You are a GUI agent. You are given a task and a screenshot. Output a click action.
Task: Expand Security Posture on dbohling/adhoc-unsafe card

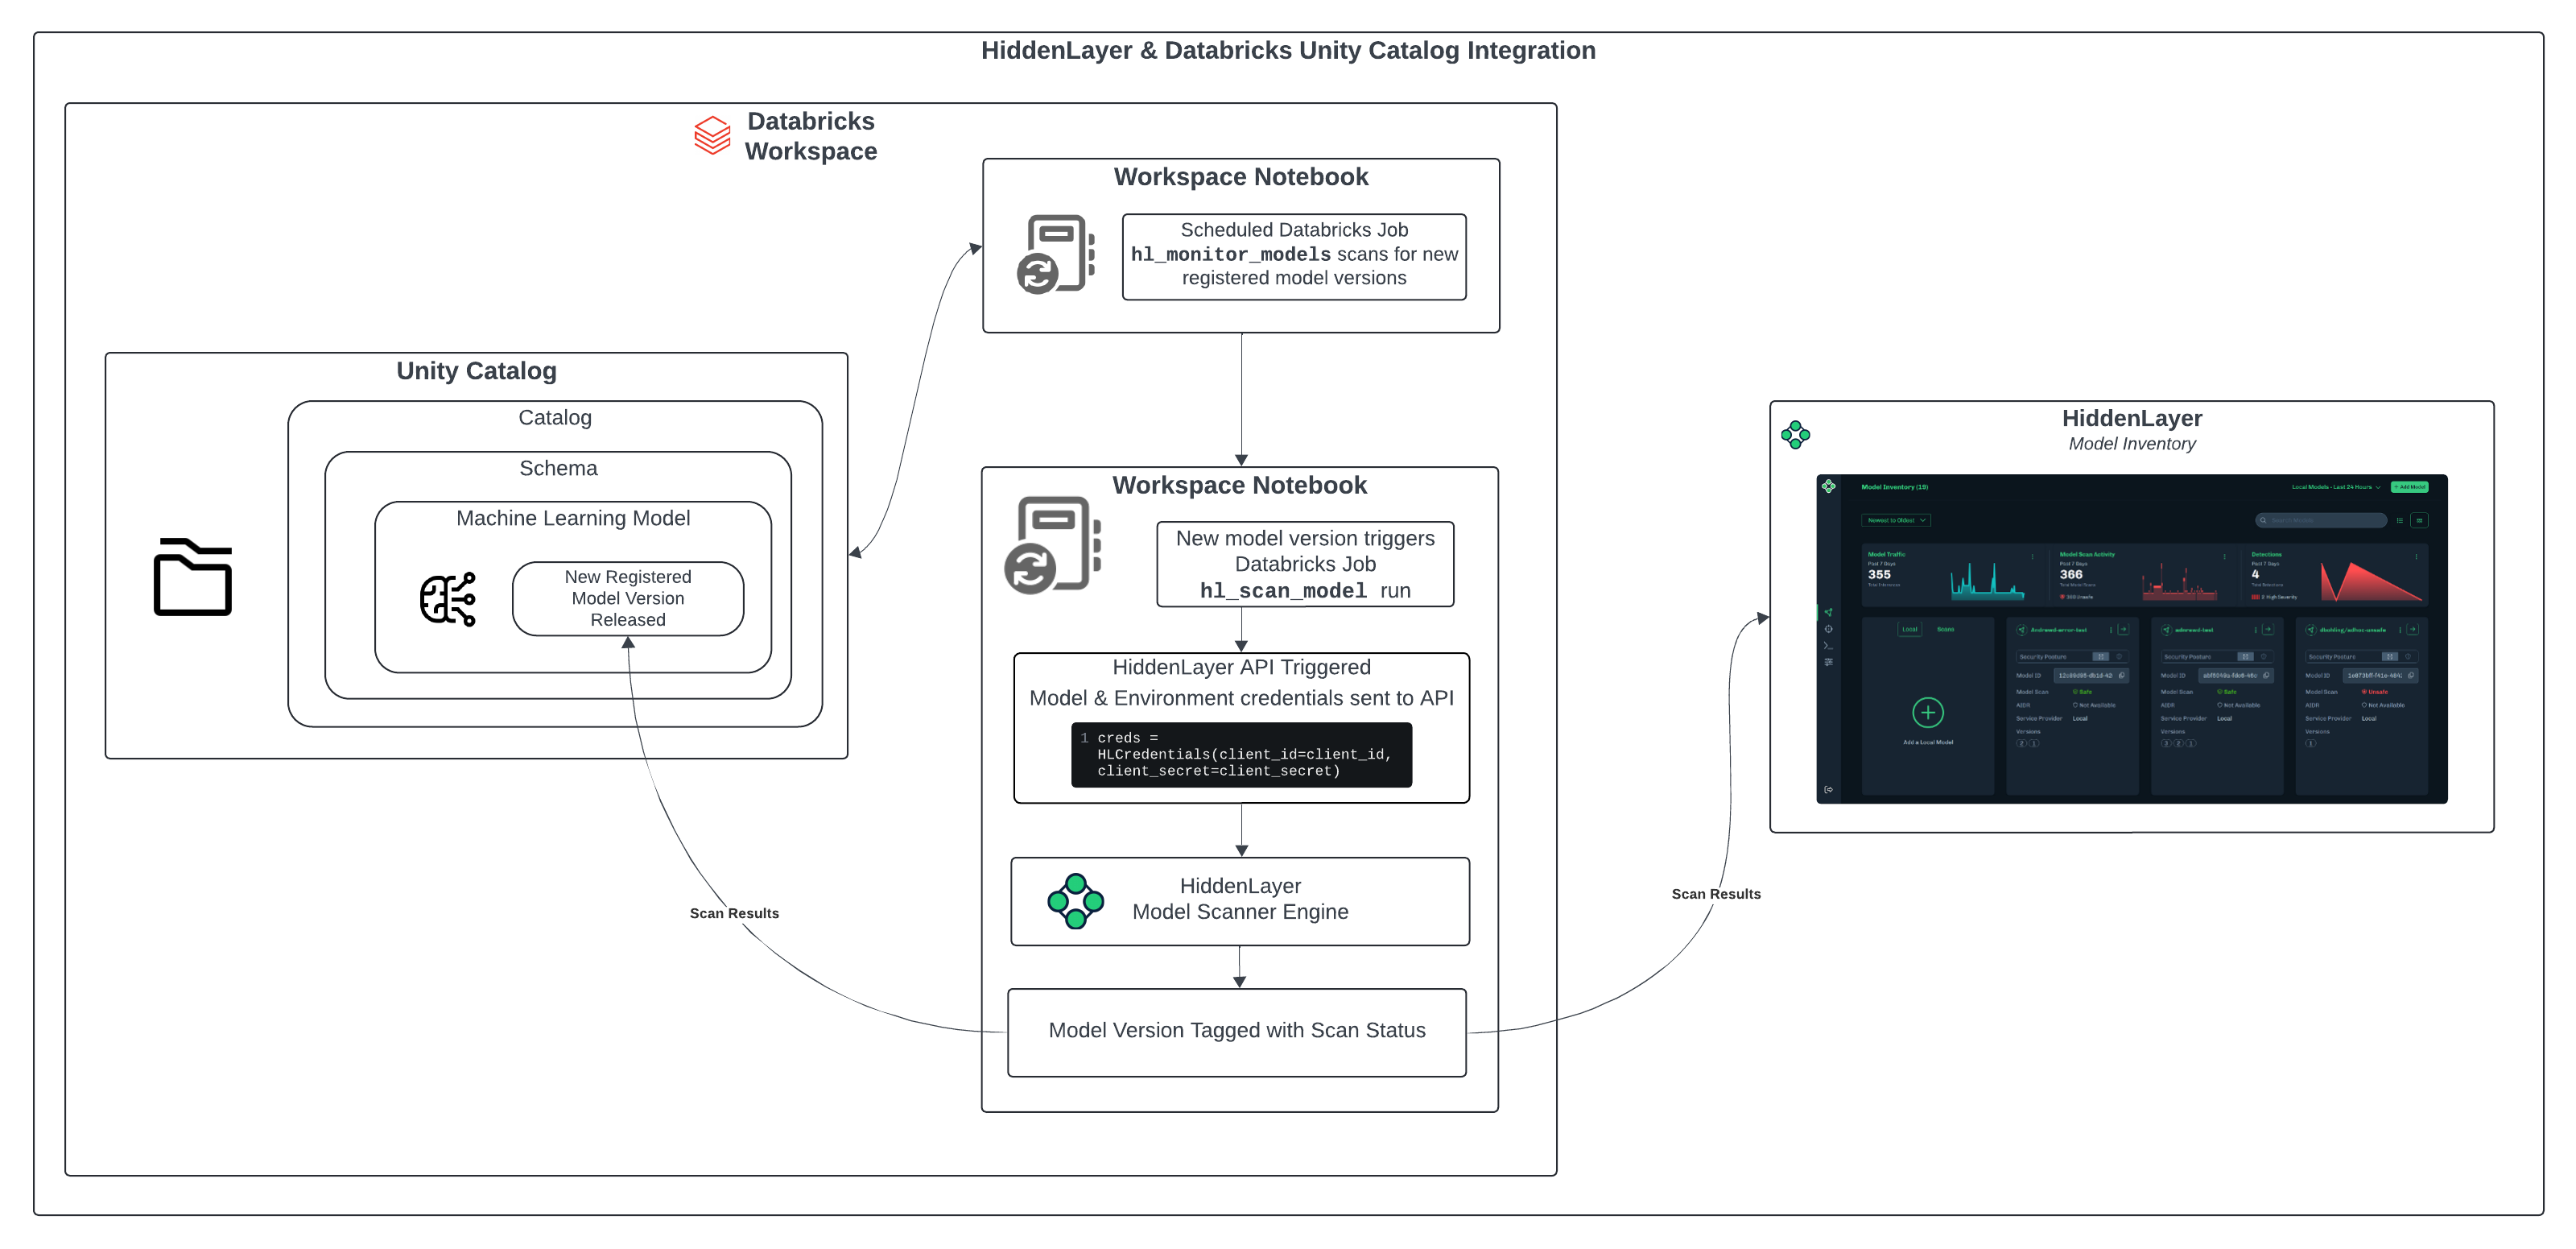[2390, 657]
